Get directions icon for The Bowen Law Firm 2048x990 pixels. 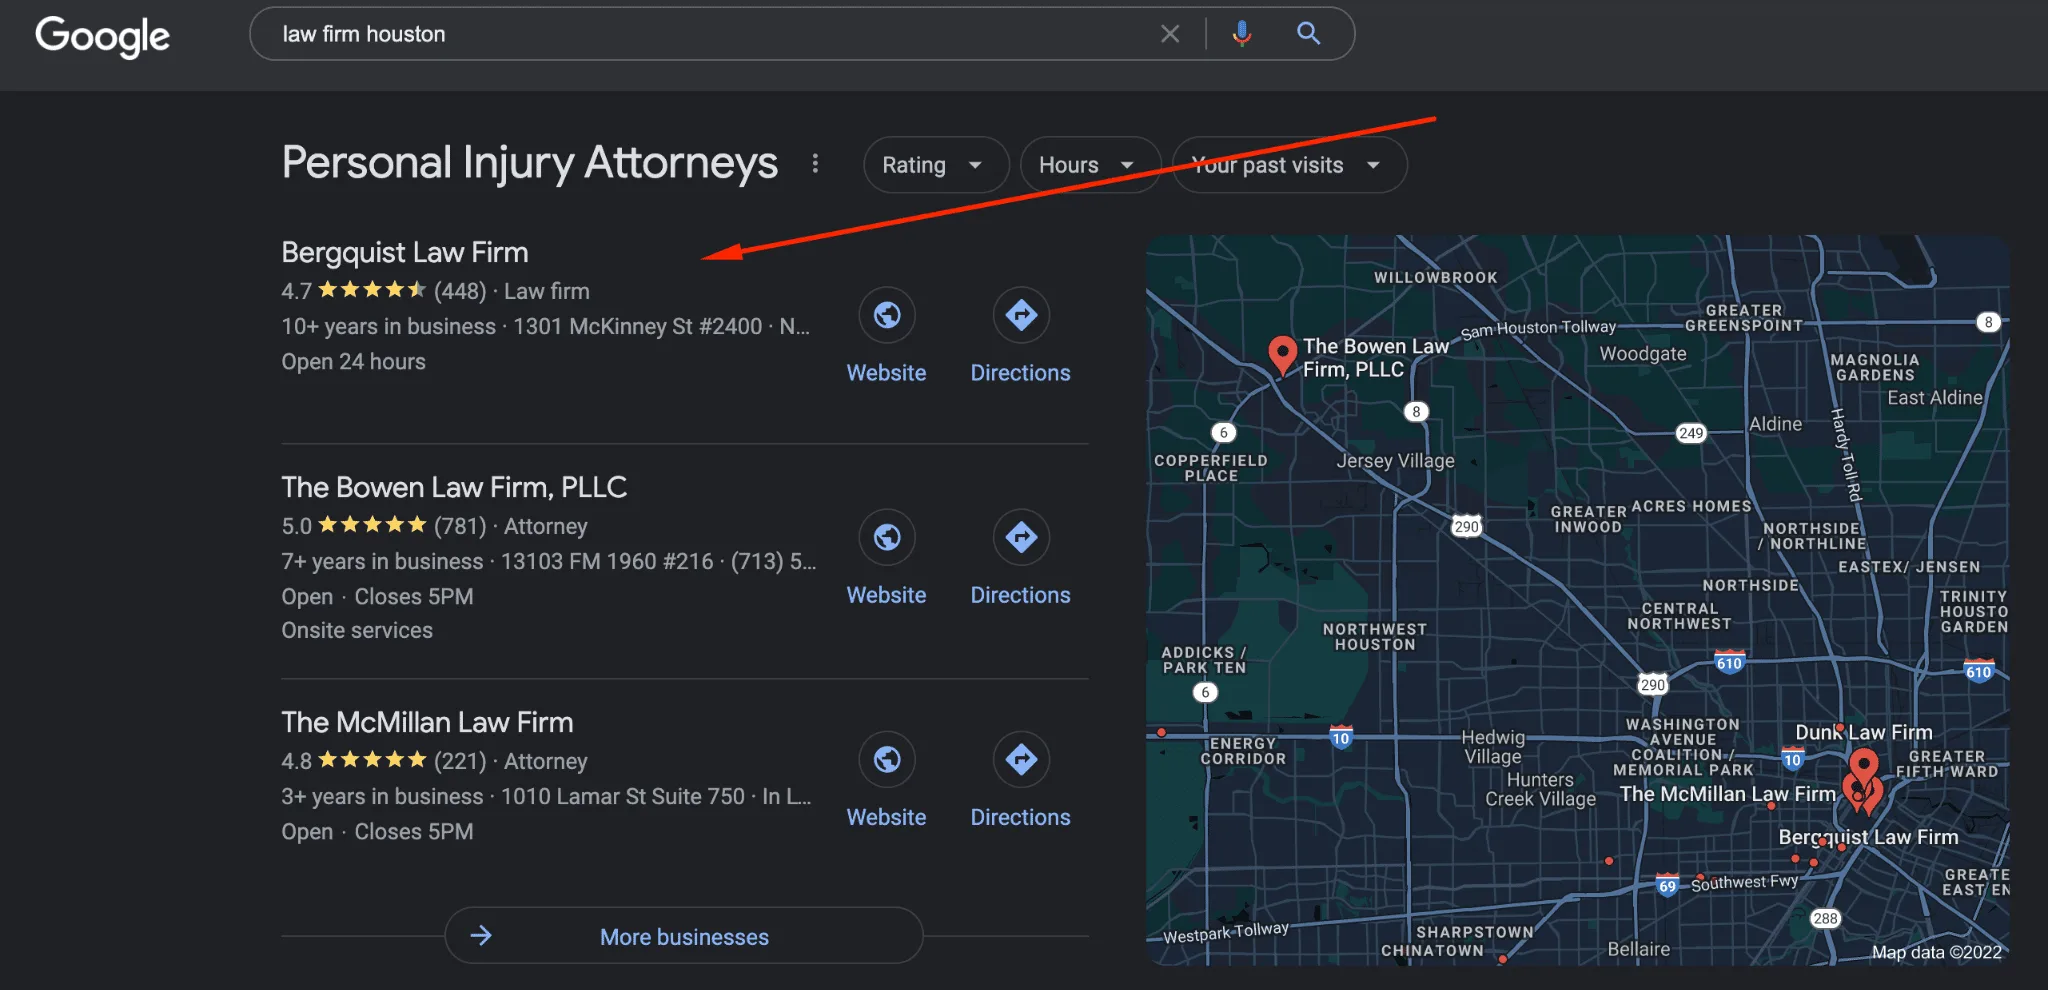tap(1021, 537)
